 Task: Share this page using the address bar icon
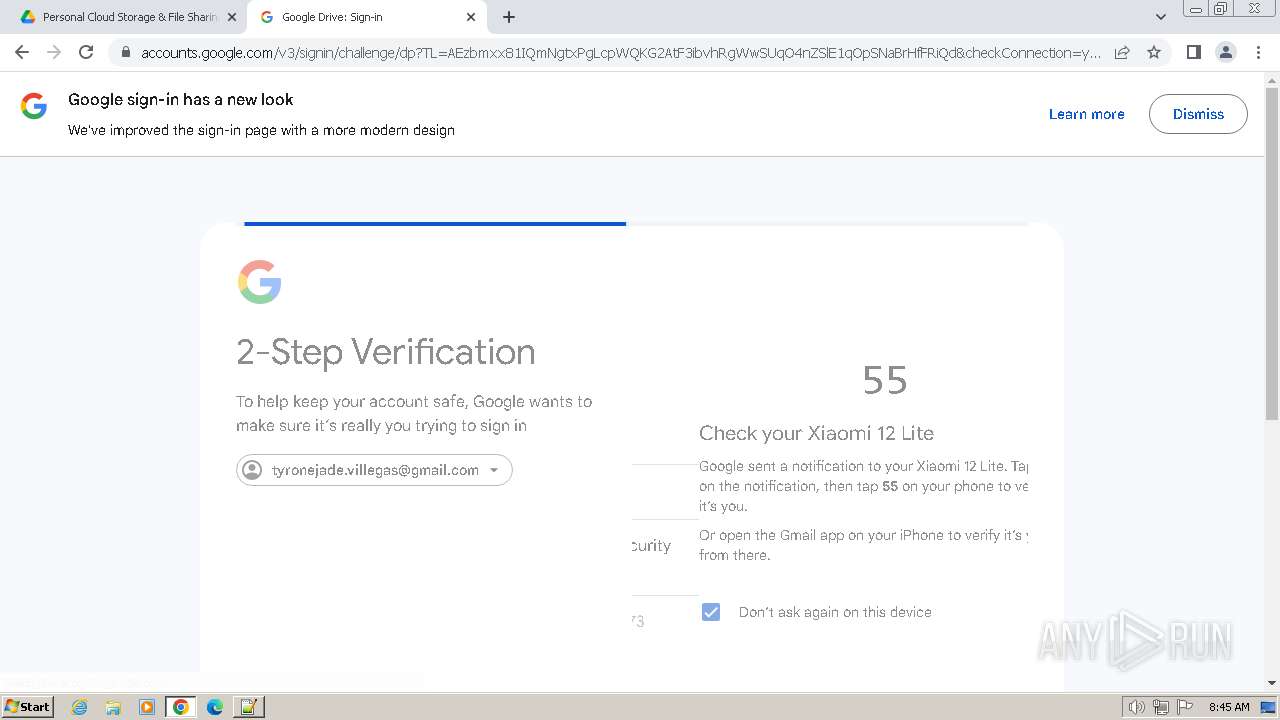tap(1122, 52)
